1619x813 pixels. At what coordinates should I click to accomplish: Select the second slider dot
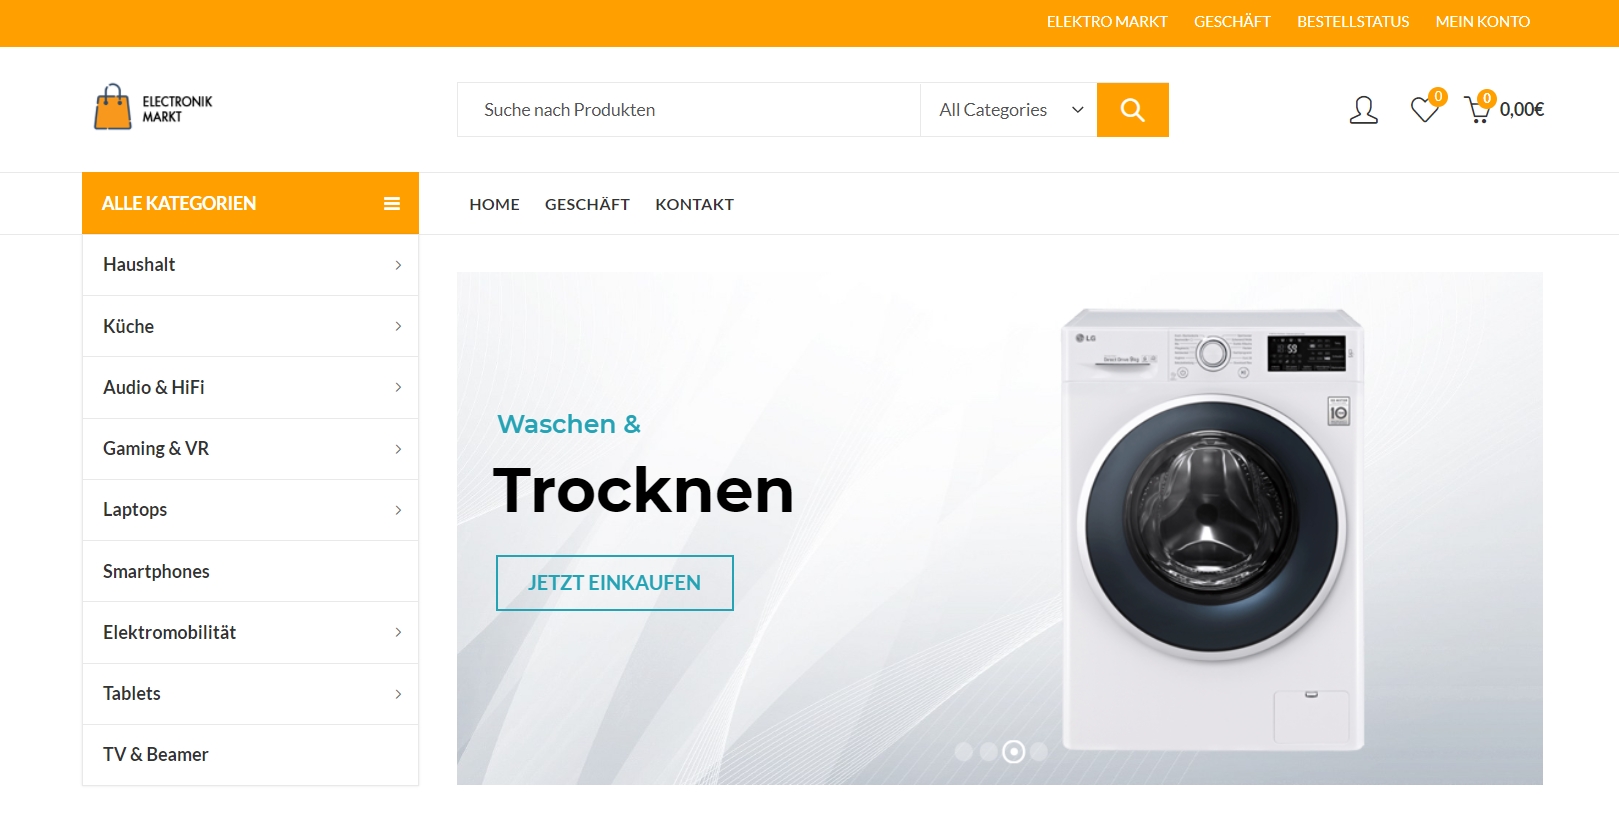coord(988,752)
